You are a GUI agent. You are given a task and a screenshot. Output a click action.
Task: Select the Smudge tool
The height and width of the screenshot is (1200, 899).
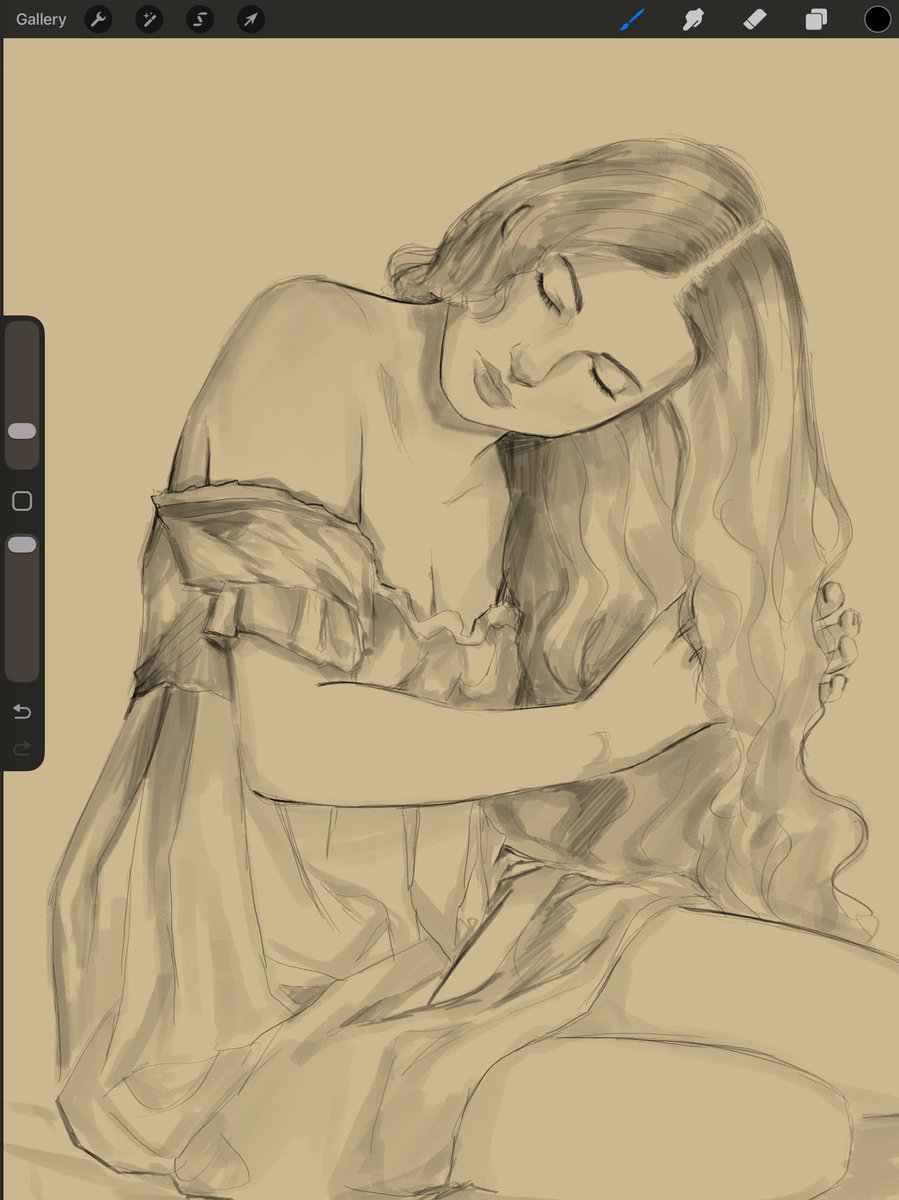point(693,19)
